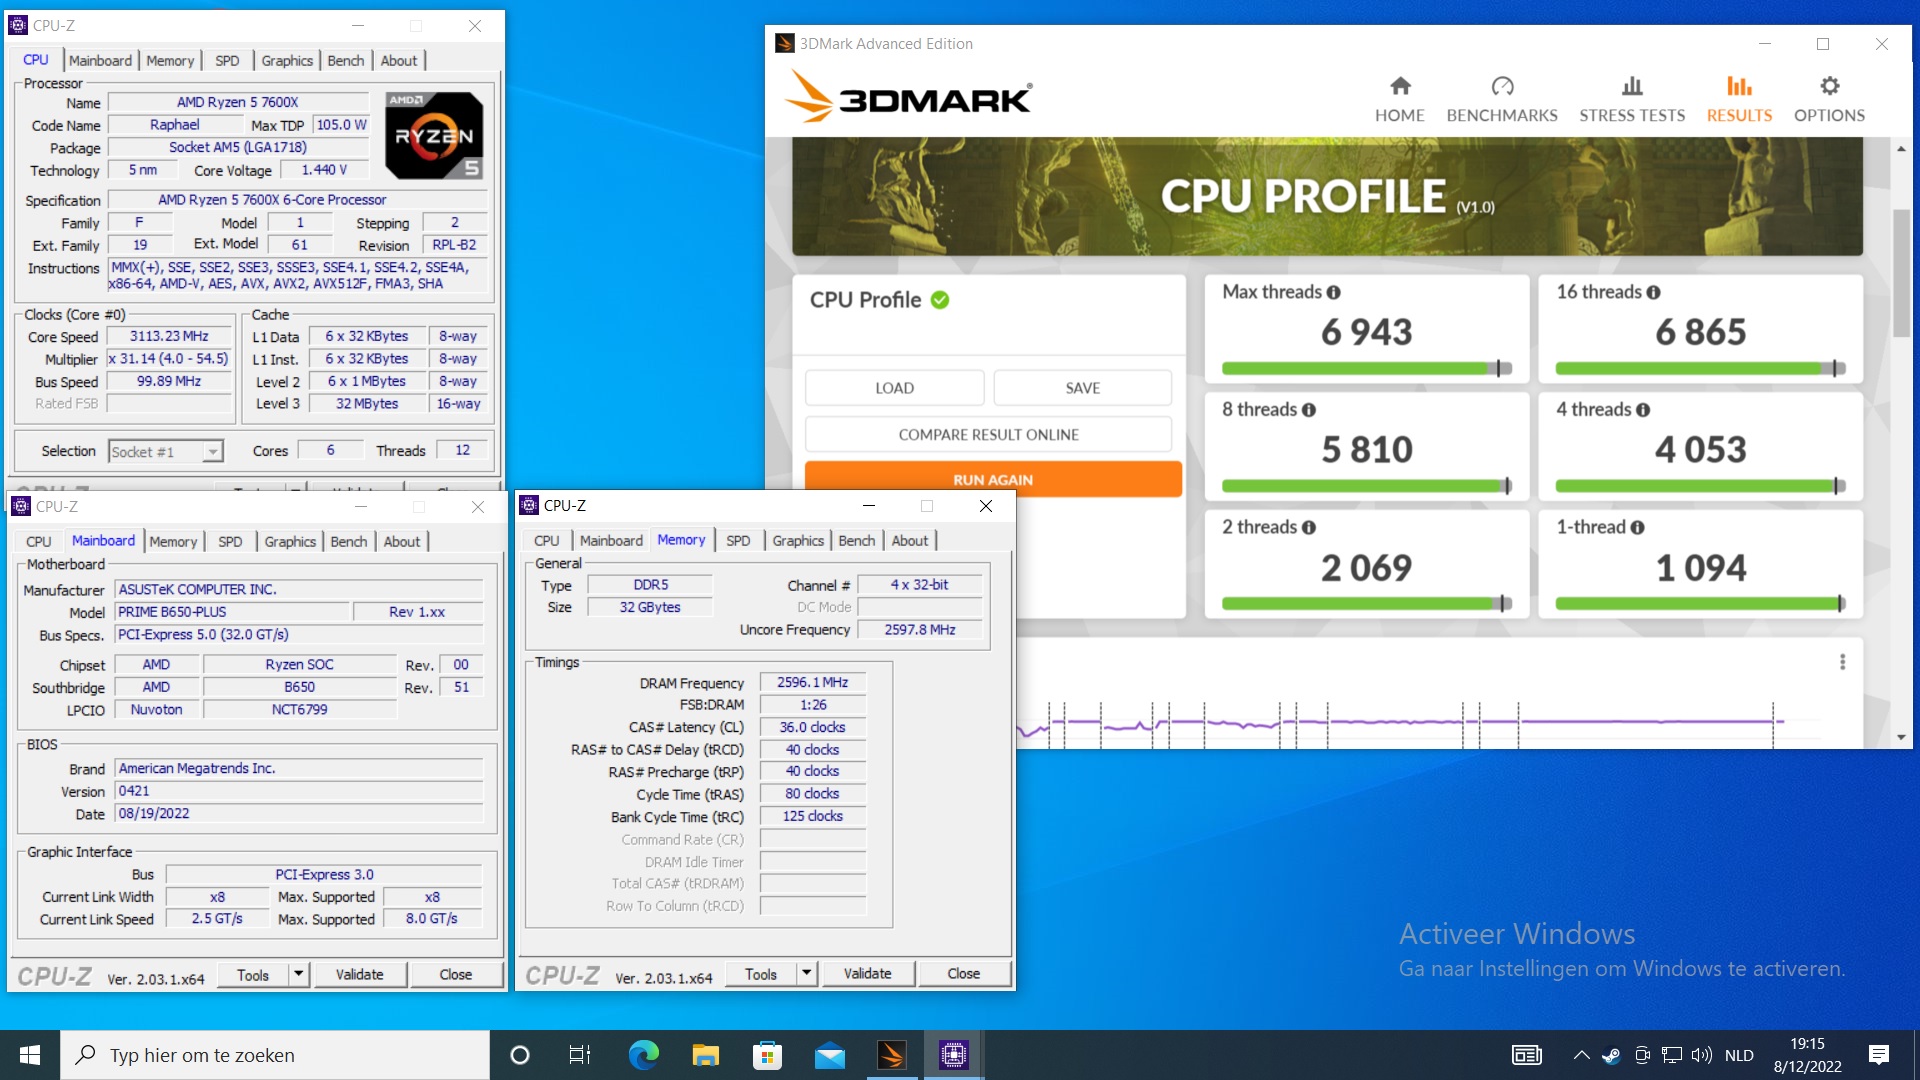Click 2 threads info icon
The width and height of the screenshot is (1920, 1080).
(1309, 528)
